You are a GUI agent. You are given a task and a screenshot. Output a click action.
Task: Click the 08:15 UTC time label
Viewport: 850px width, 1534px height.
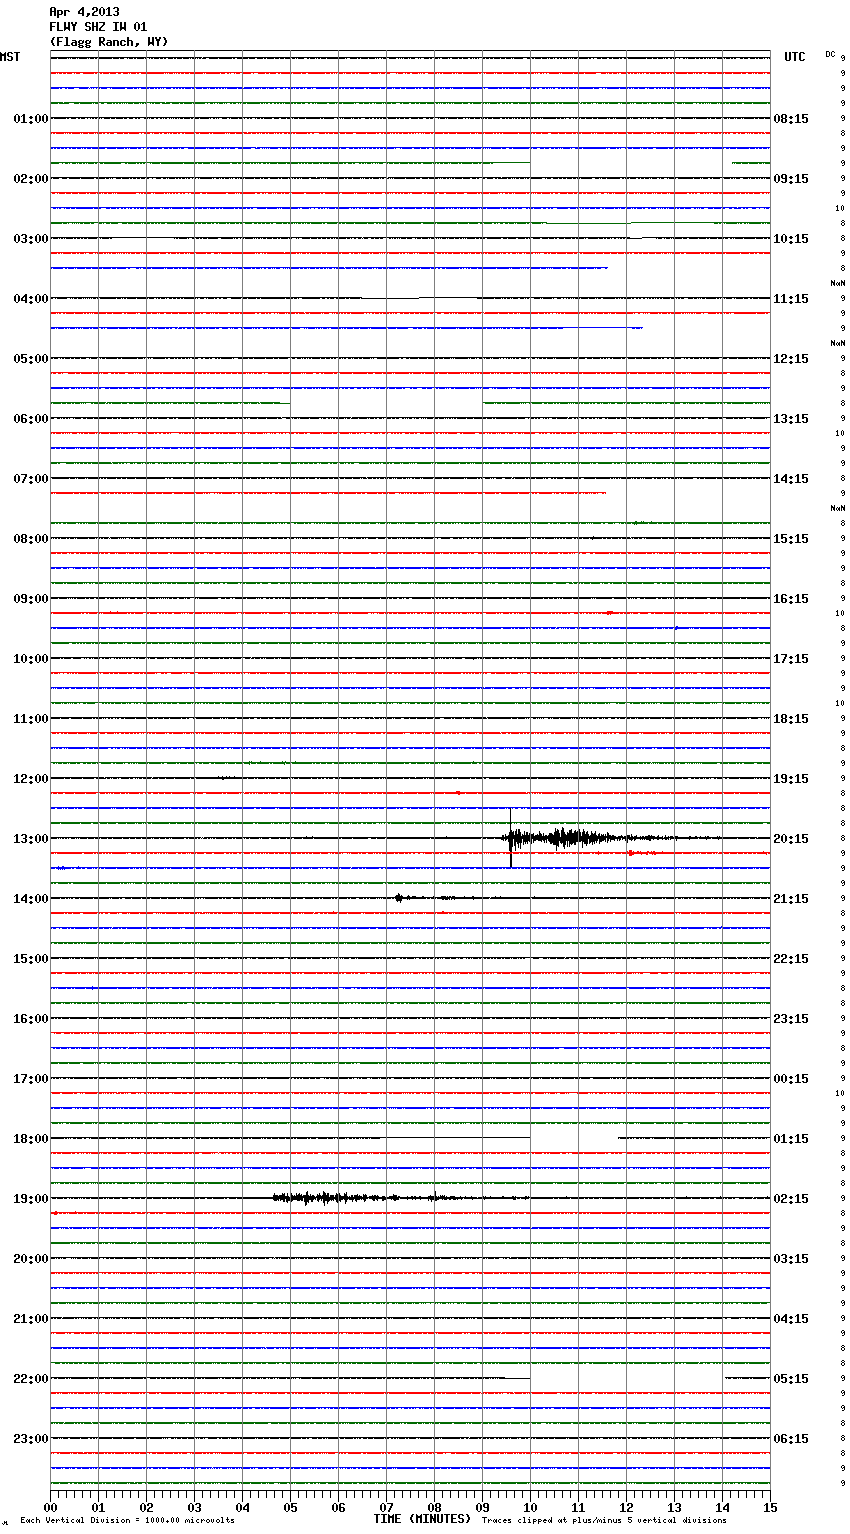coord(791,119)
